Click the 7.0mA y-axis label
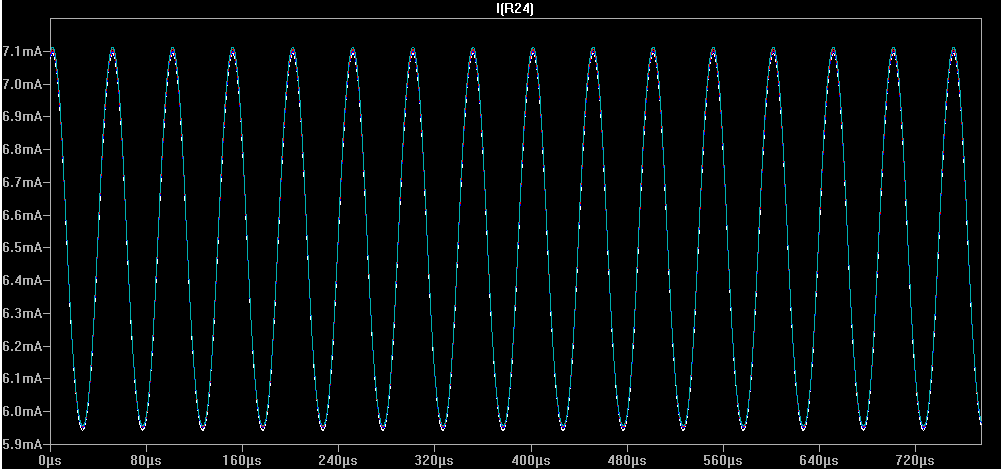The width and height of the screenshot is (1001, 469). (x=20, y=84)
